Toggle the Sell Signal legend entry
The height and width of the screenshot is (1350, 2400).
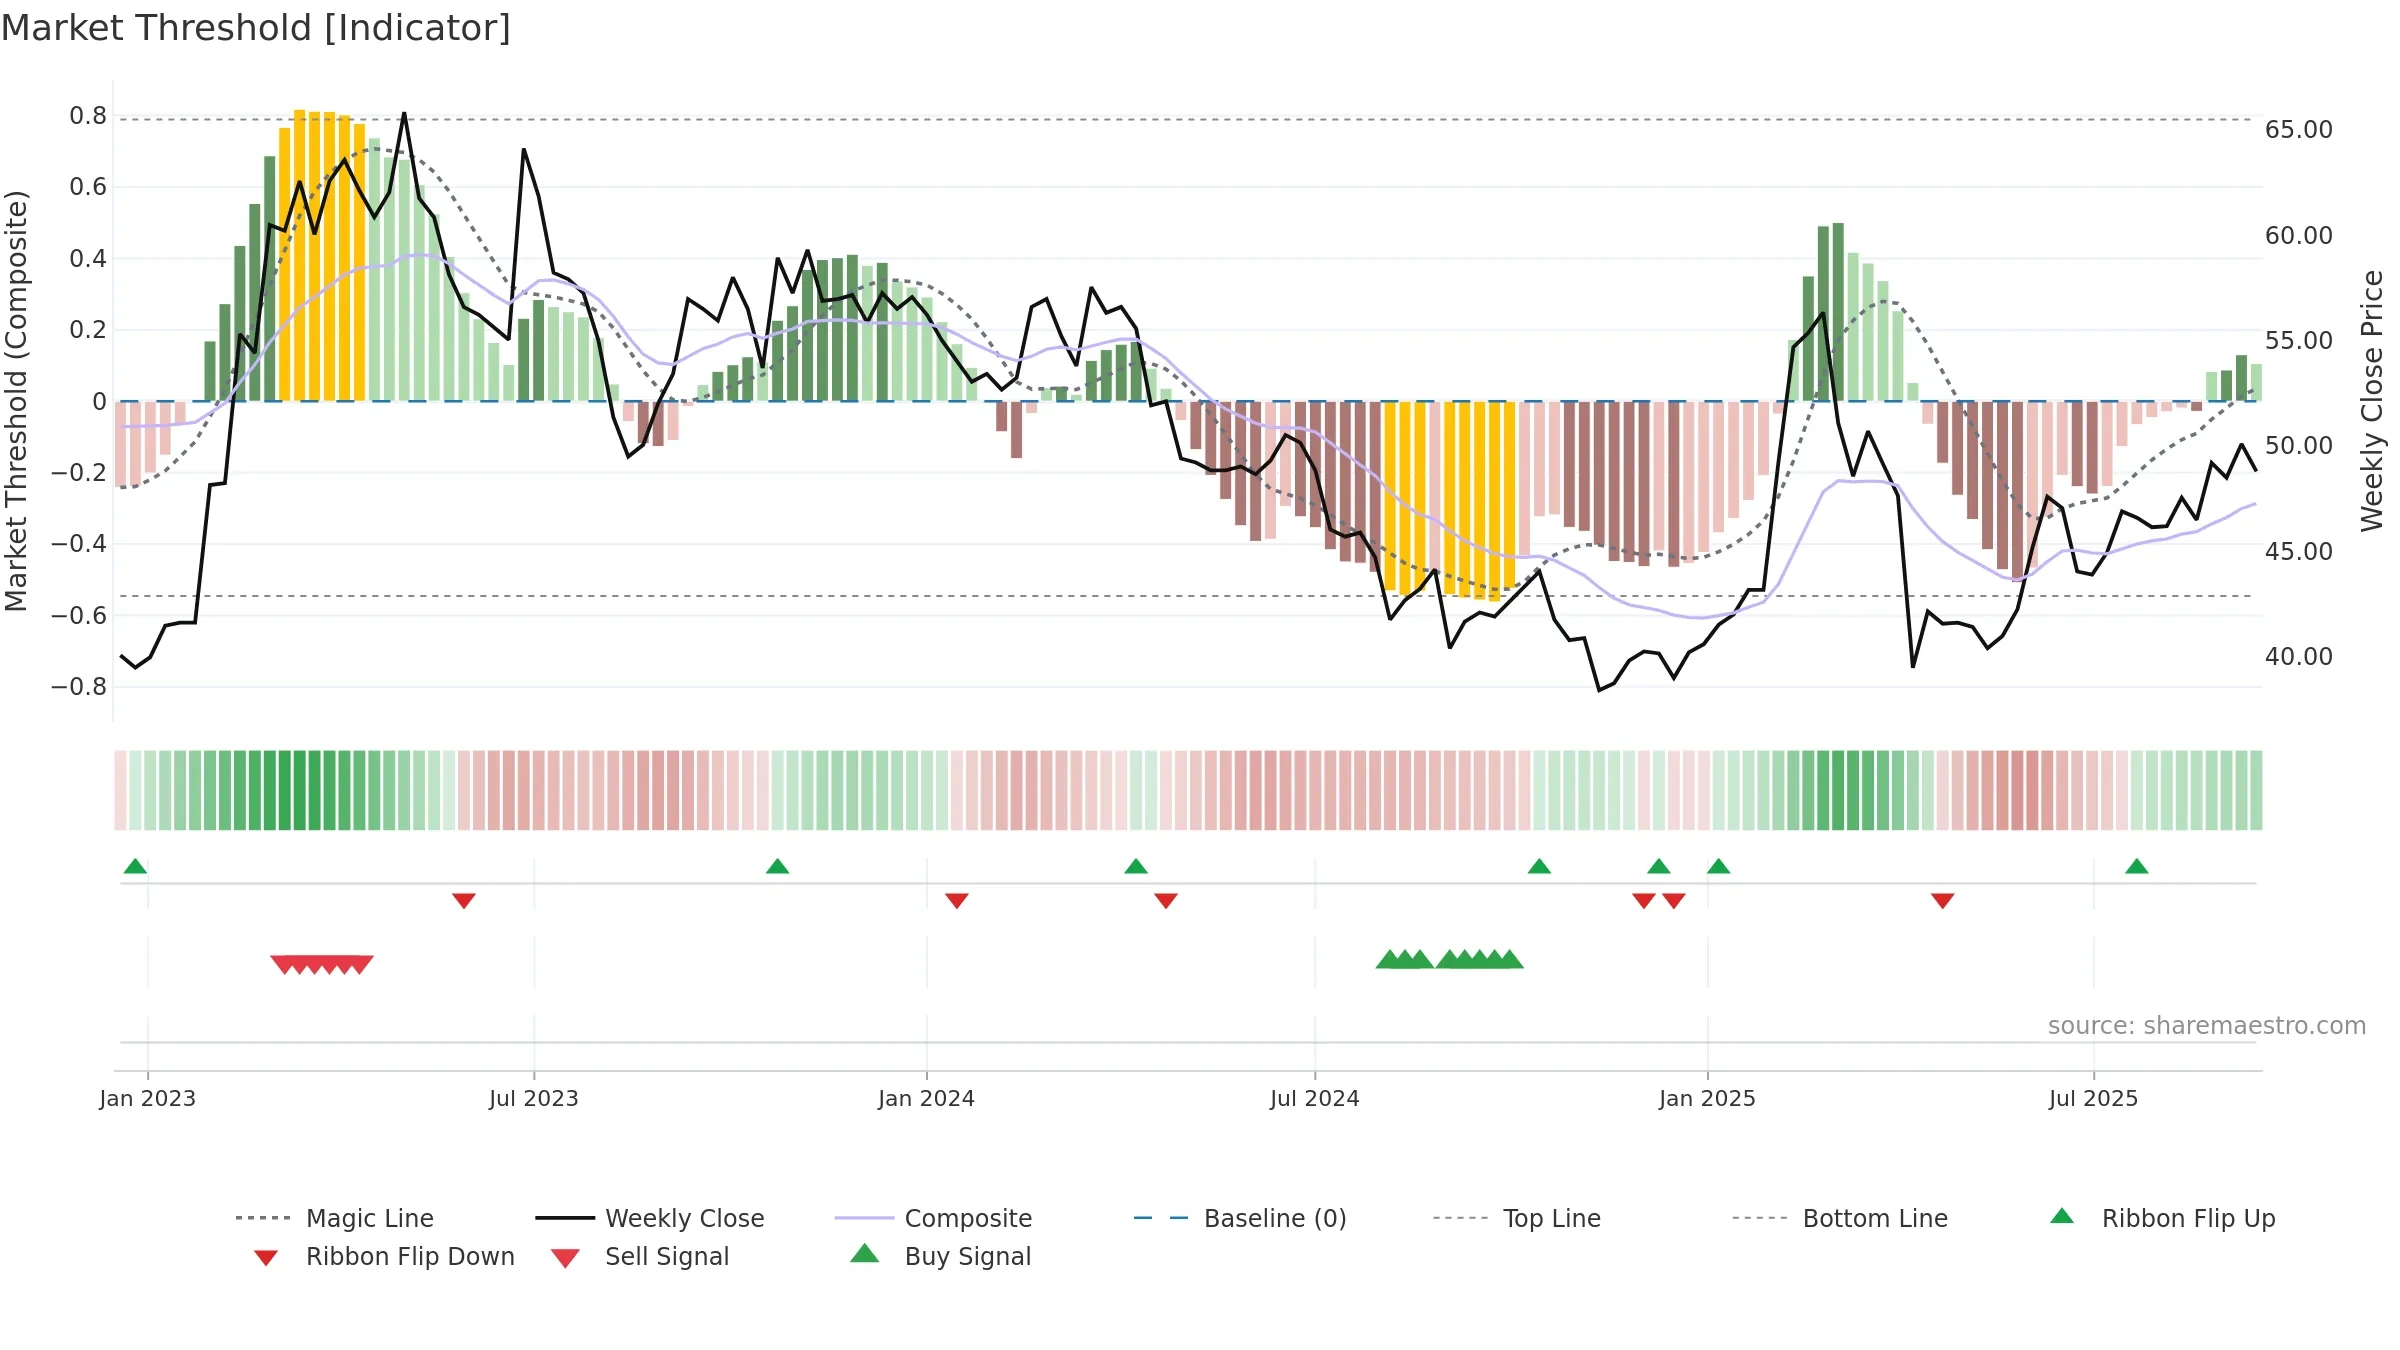coord(640,1256)
